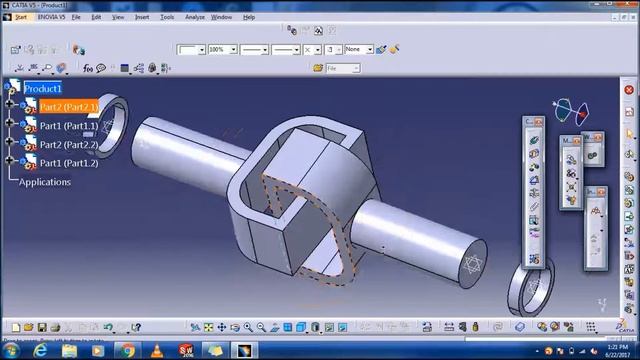Click the Normal View icon
640x360 pixels.
coord(274,327)
